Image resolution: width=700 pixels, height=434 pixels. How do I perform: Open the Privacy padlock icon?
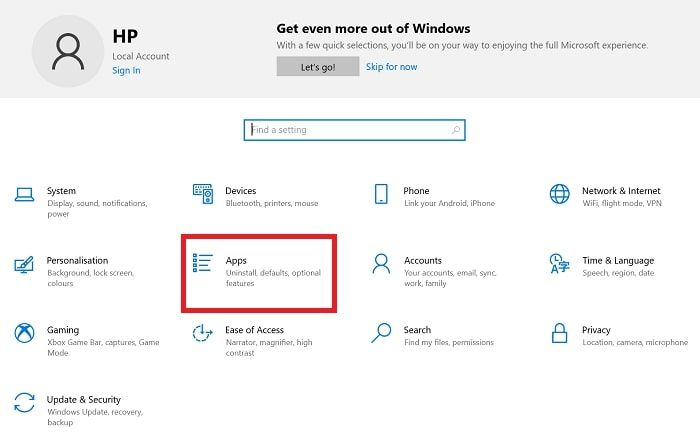click(559, 333)
